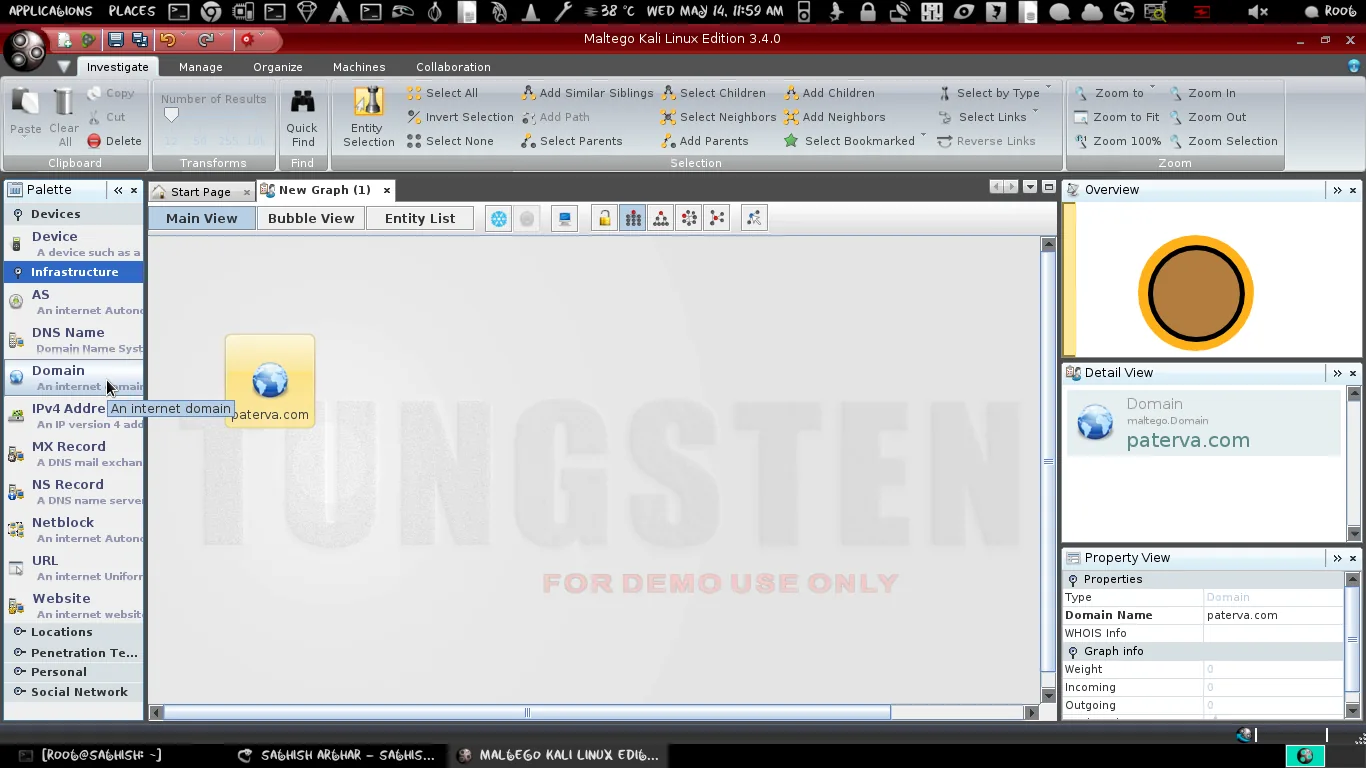
Task: Switch to the Machines ribbon tab
Action: [x=359, y=67]
